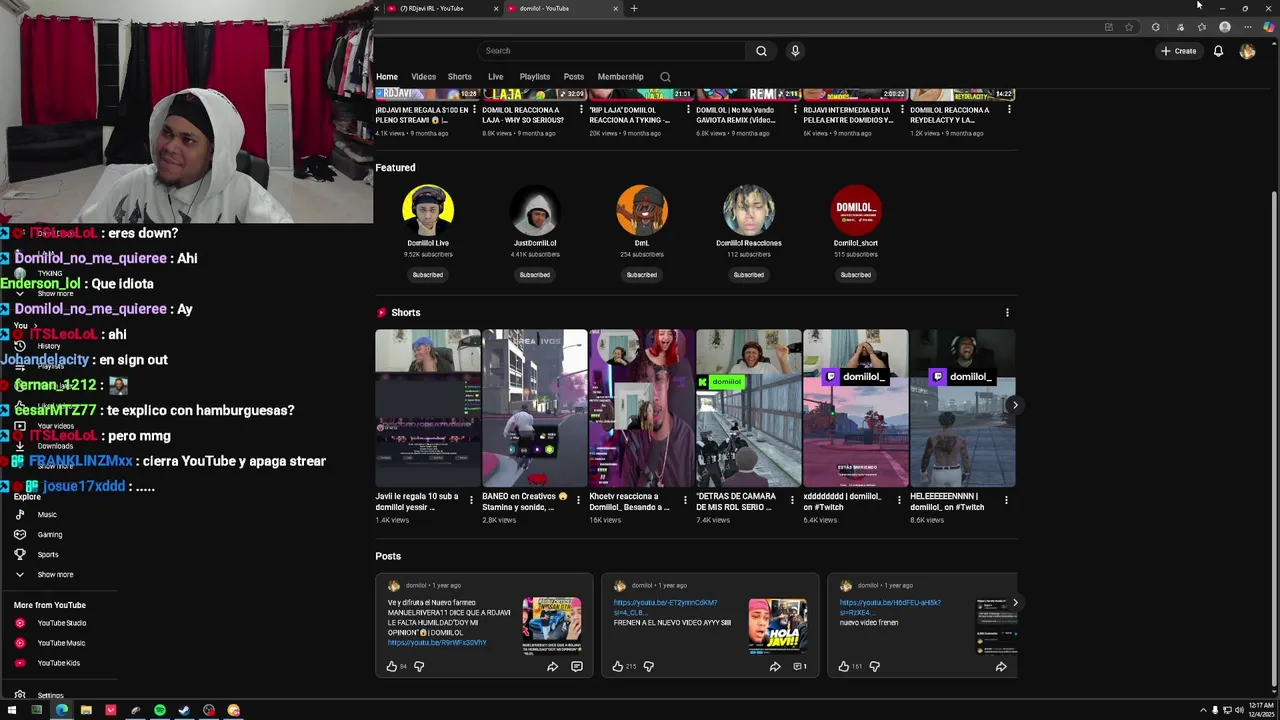The image size is (1280, 720).
Task: Toggle Subscribed on Domilol Live channel
Action: point(428,275)
